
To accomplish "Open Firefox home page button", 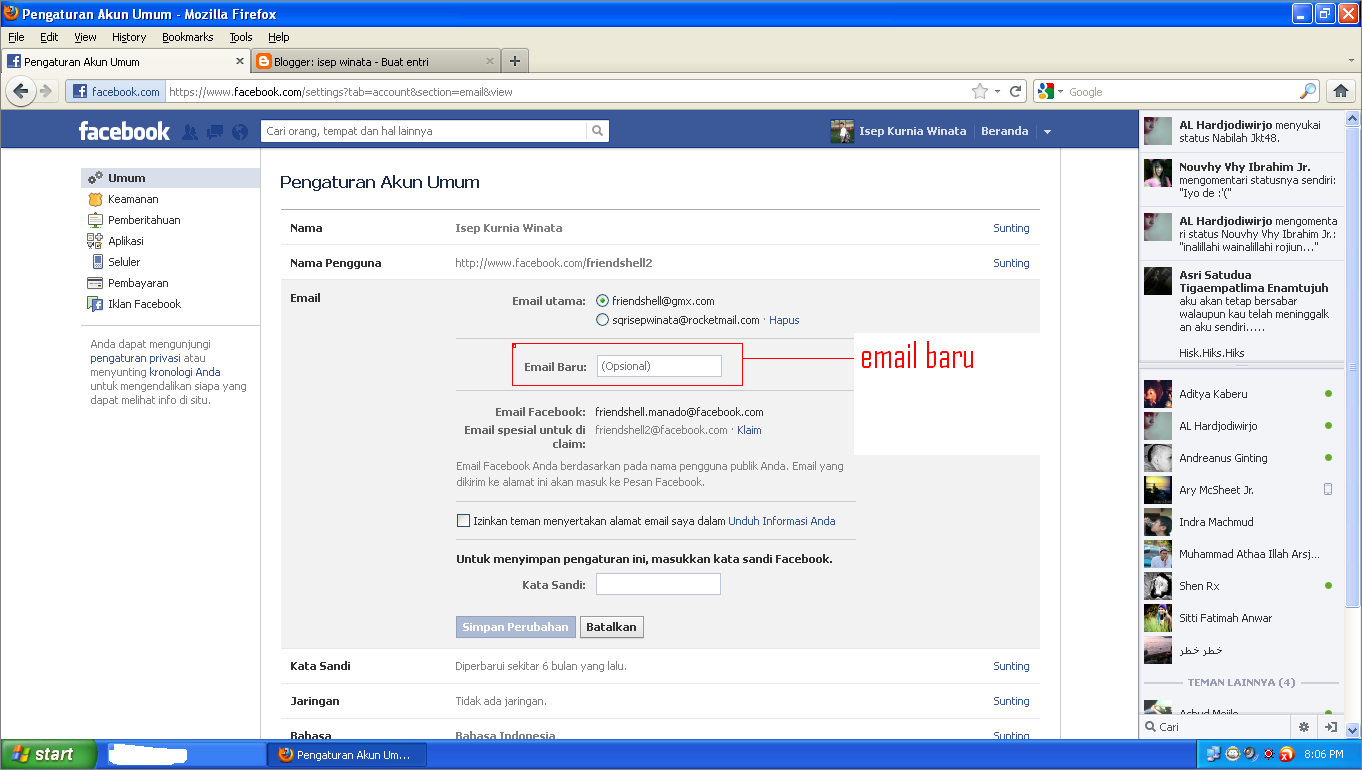I will 1340,91.
